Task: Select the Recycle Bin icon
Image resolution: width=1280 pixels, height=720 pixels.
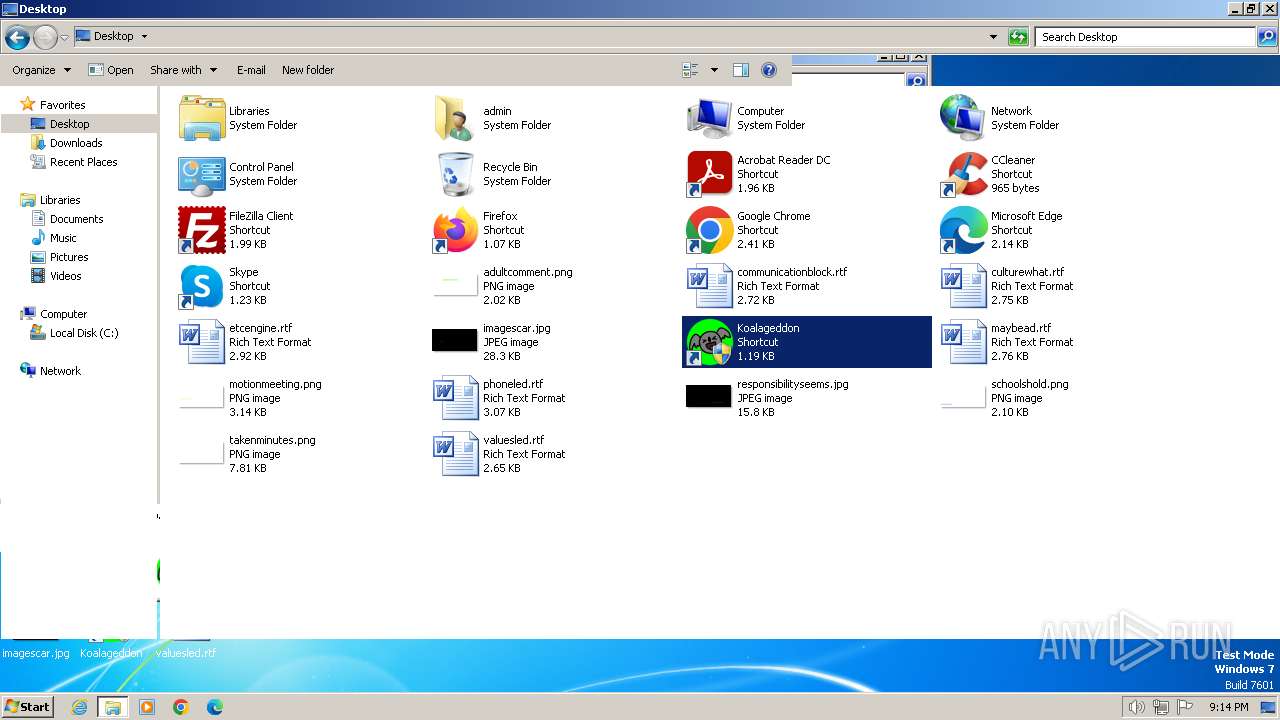Action: 456,174
